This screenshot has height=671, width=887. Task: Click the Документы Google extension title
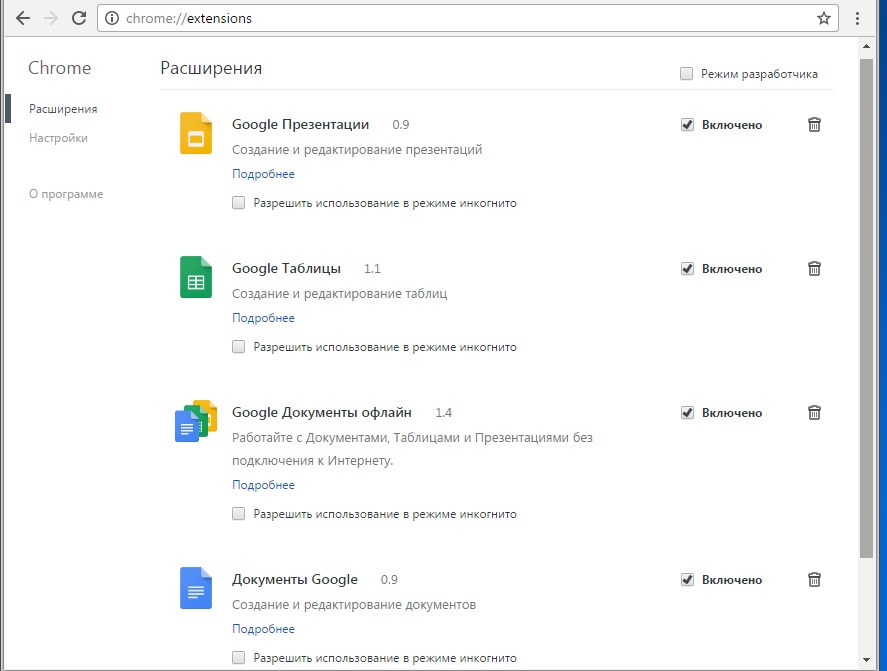295,579
